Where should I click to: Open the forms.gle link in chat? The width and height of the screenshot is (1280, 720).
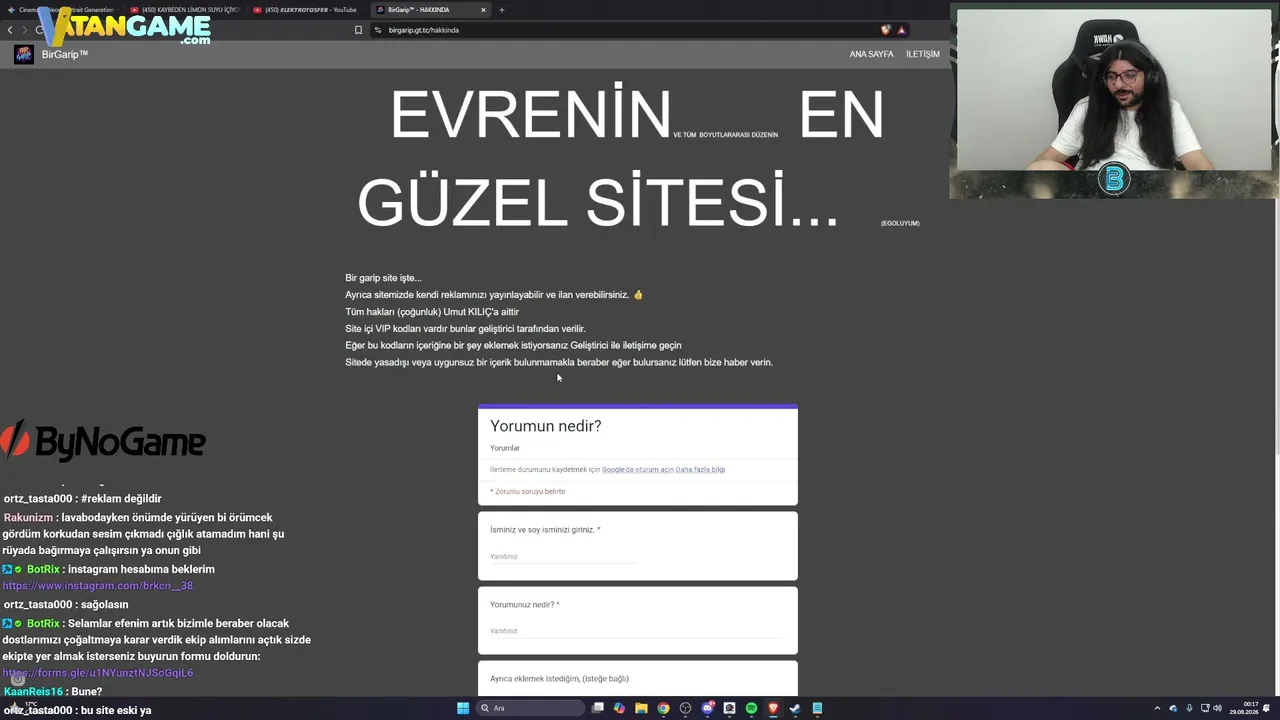[x=98, y=673]
